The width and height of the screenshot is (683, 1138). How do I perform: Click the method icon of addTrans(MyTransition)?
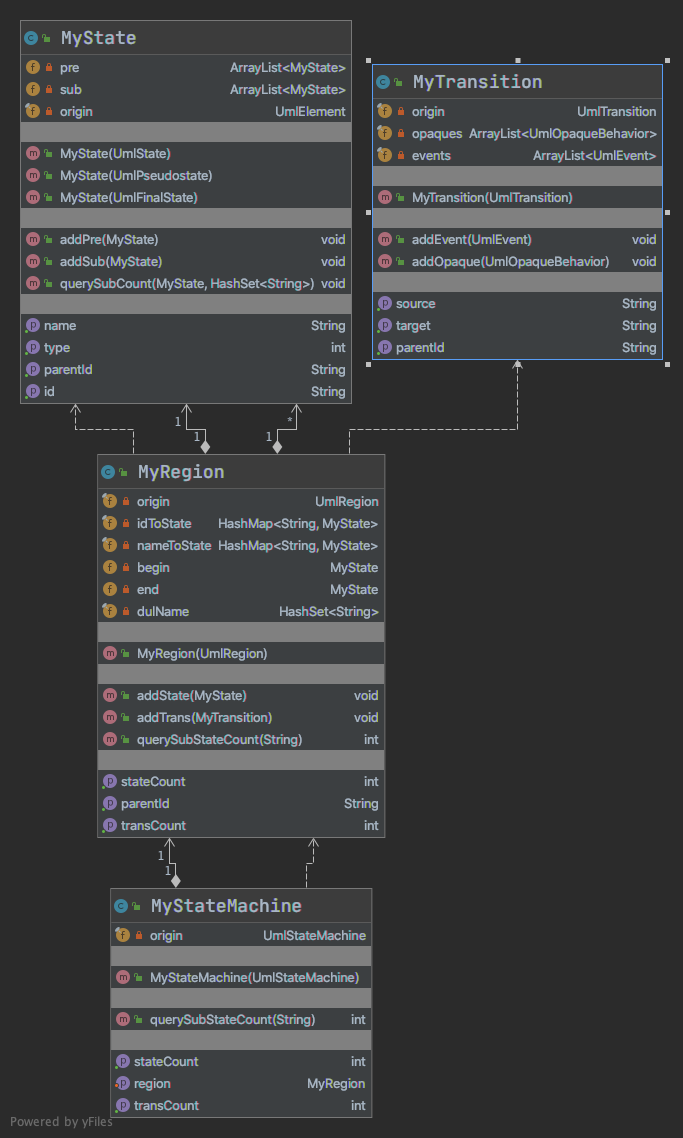(110, 717)
